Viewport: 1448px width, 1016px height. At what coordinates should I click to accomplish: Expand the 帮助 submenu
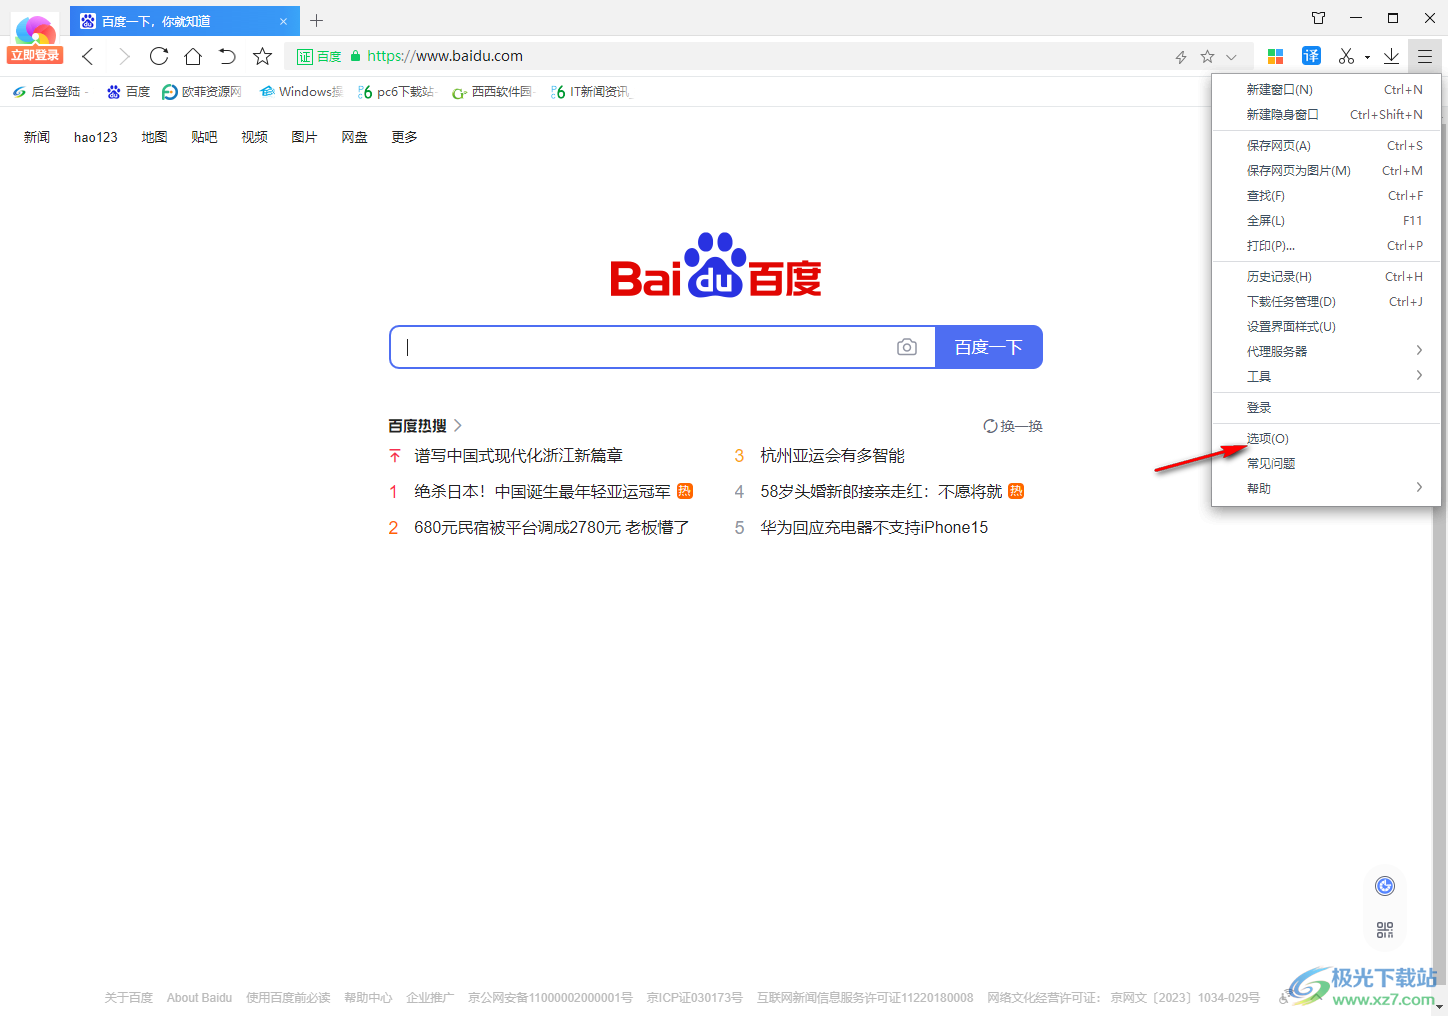[x=1326, y=489]
